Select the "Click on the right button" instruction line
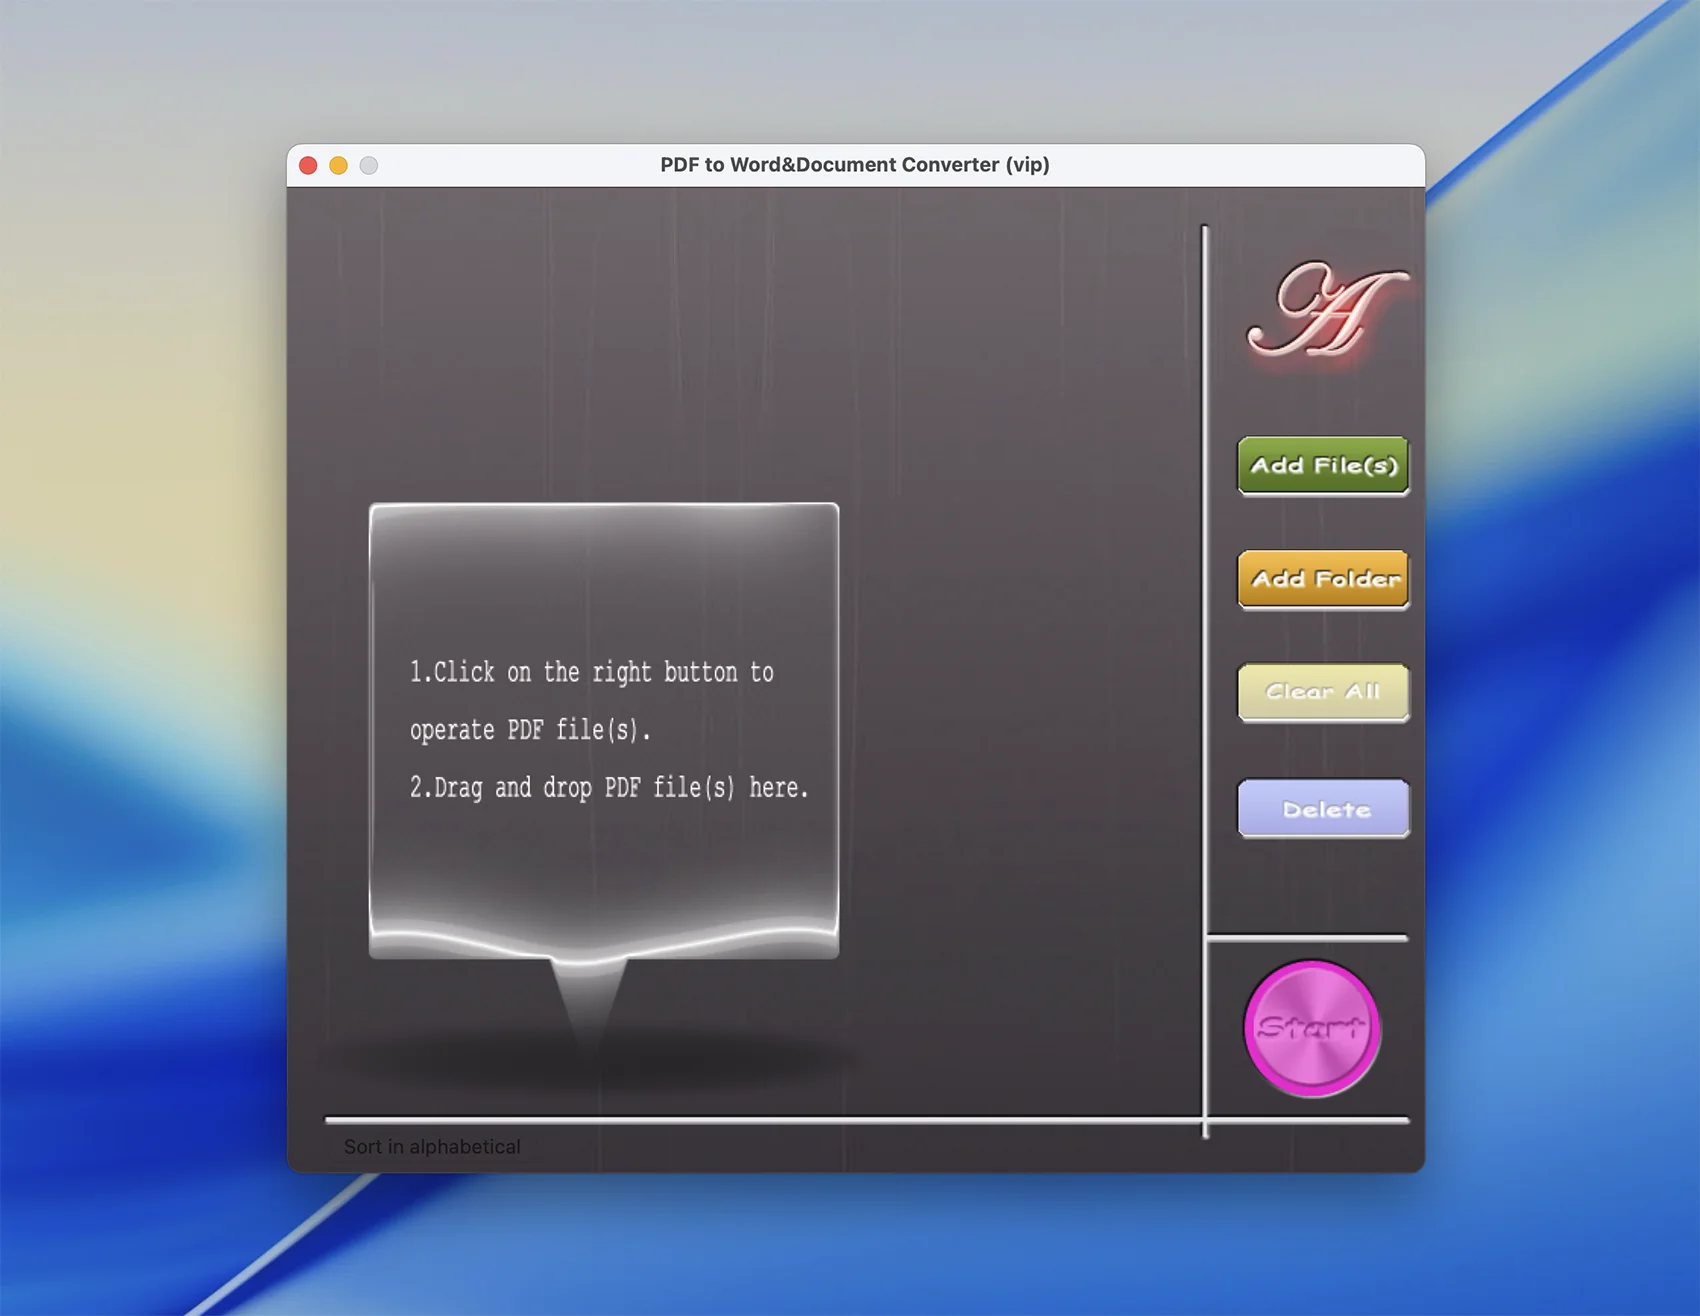This screenshot has width=1700, height=1316. 591,672
